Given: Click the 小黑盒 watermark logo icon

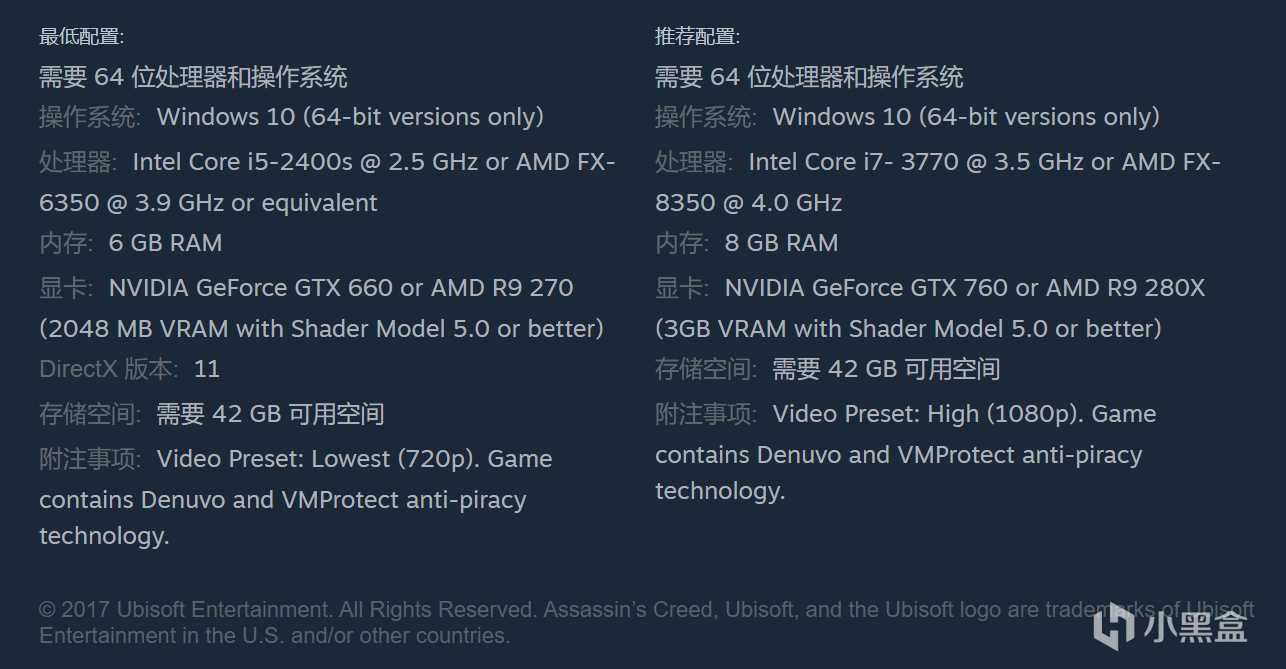Looking at the screenshot, I should click(x=1113, y=625).
